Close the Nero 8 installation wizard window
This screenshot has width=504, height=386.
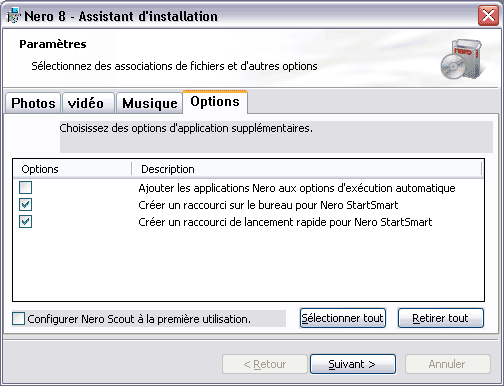coord(488,15)
